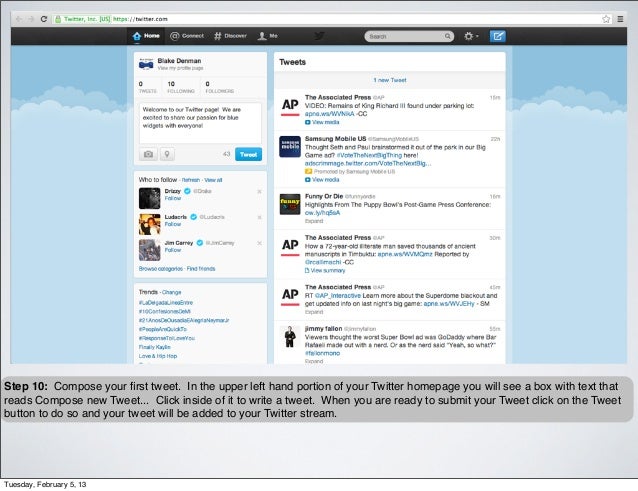
Task: Open the Connect tab
Action: [187, 36]
